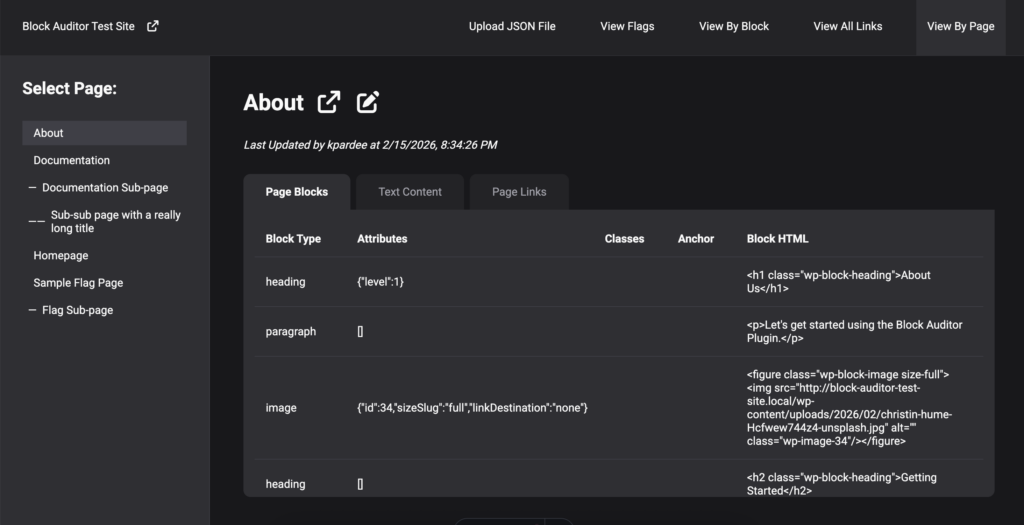The image size is (1024, 525).
Task: Open external link icon beside Block Auditor Test Site
Action: 153,26
